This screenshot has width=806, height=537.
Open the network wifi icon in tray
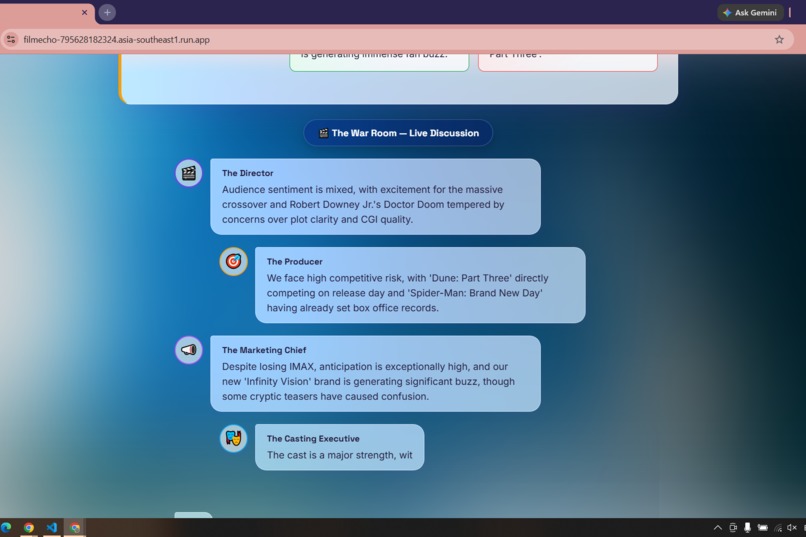click(x=778, y=528)
